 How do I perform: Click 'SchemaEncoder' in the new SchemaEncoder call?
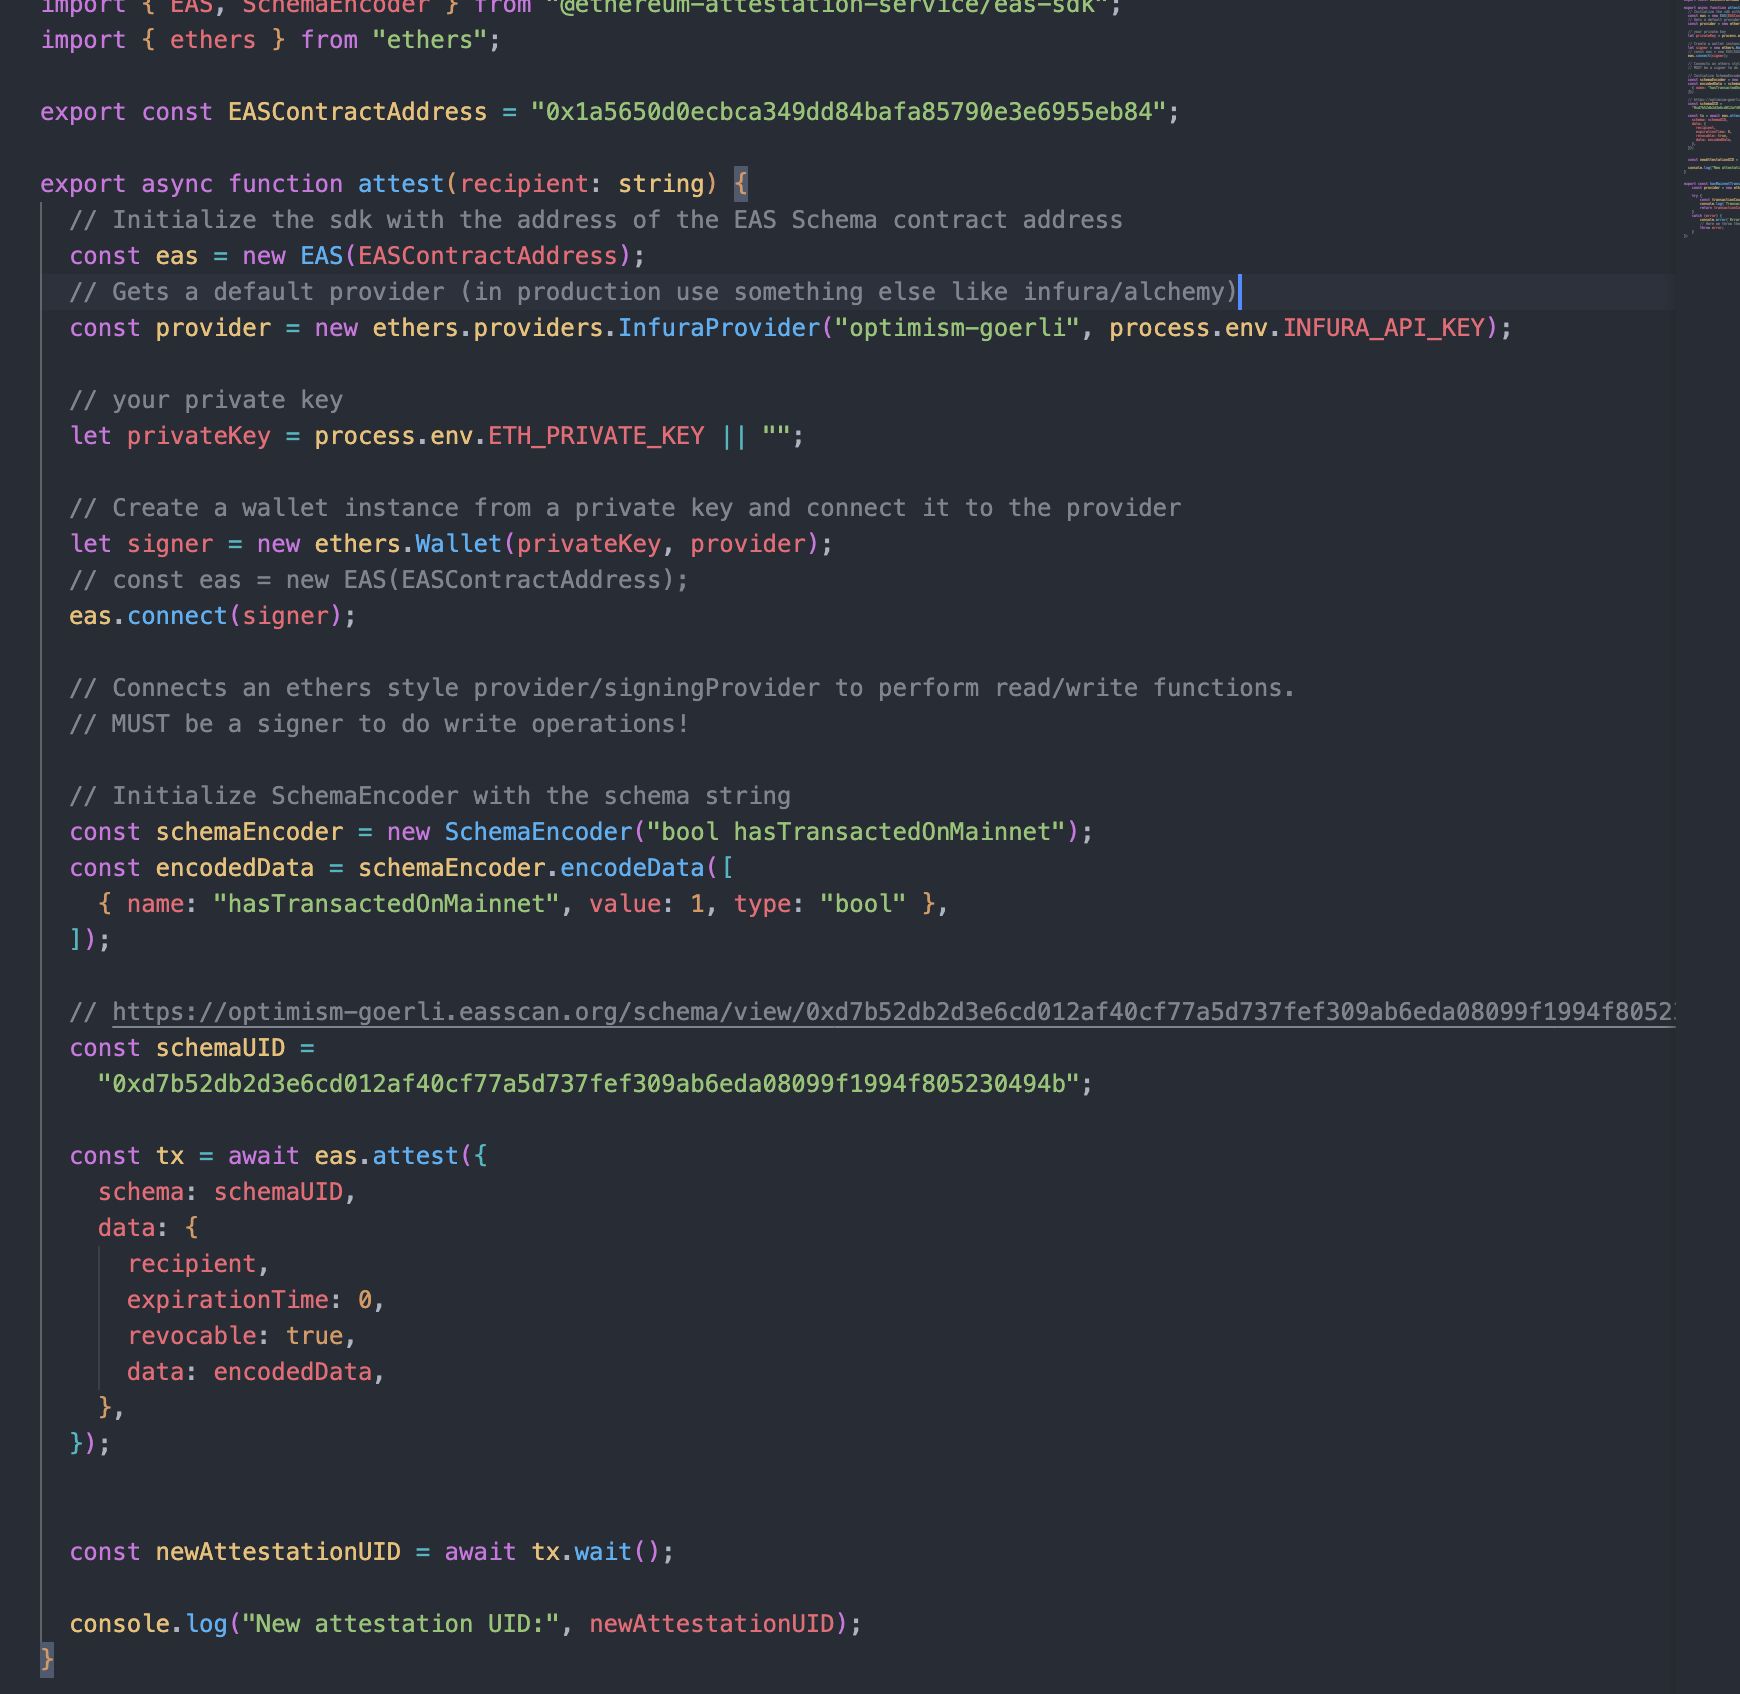click(538, 832)
